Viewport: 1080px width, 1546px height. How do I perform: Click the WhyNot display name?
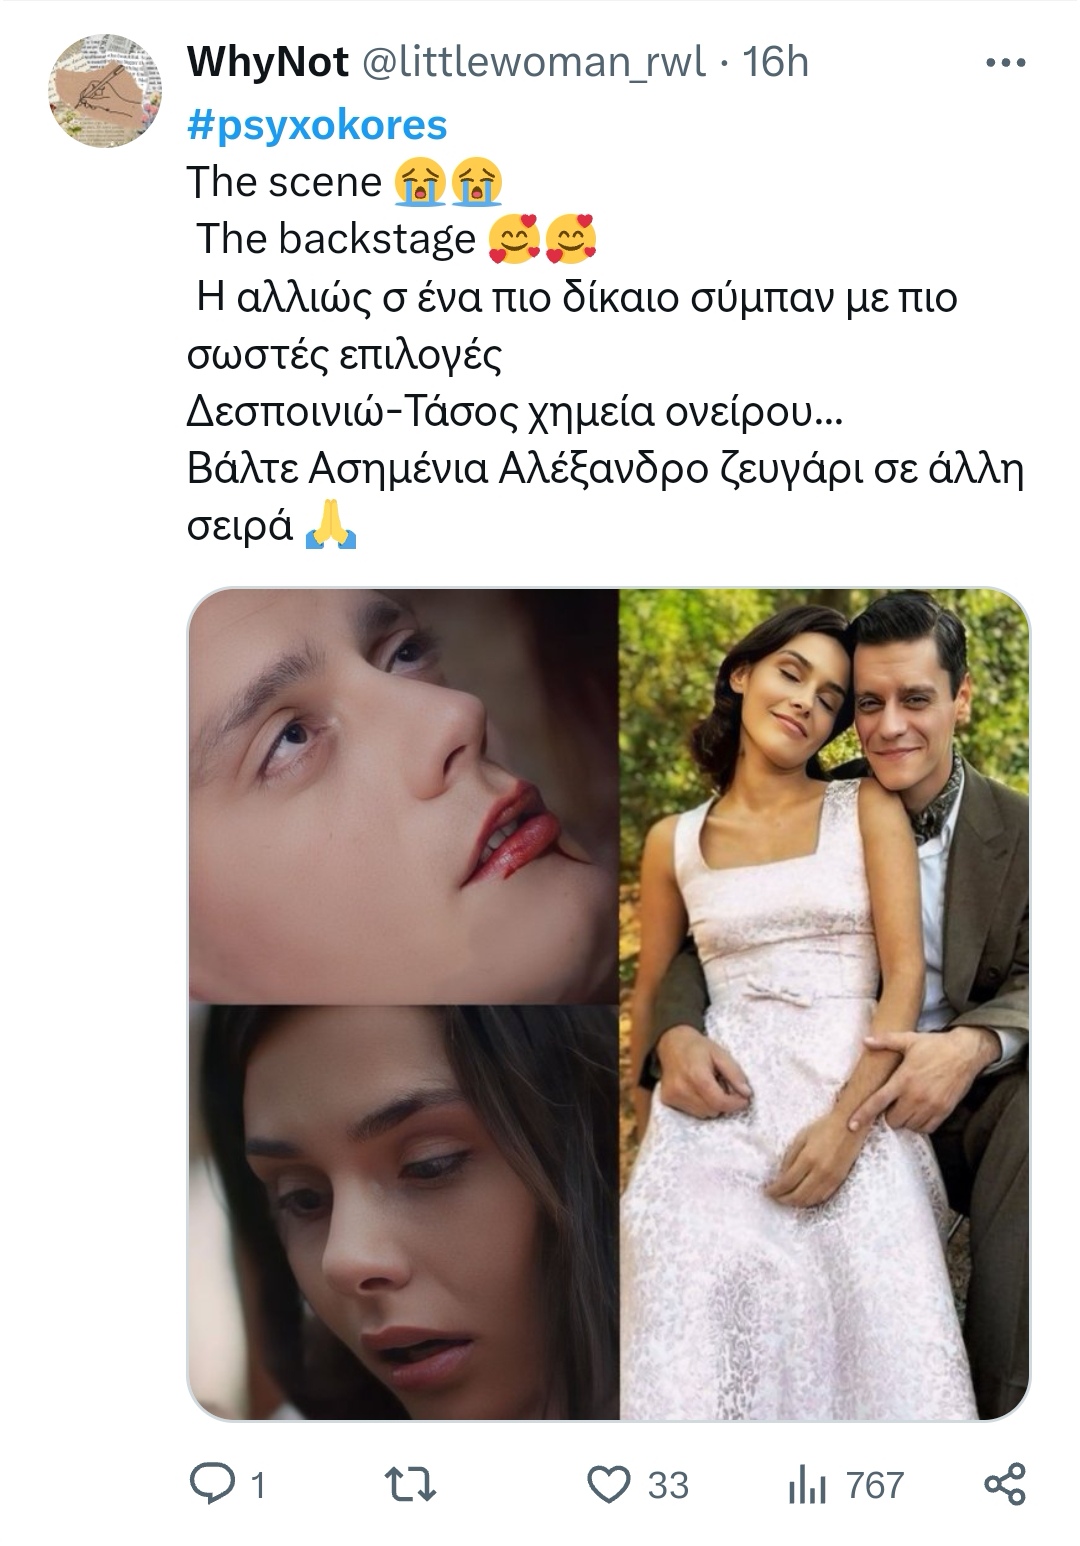(268, 62)
